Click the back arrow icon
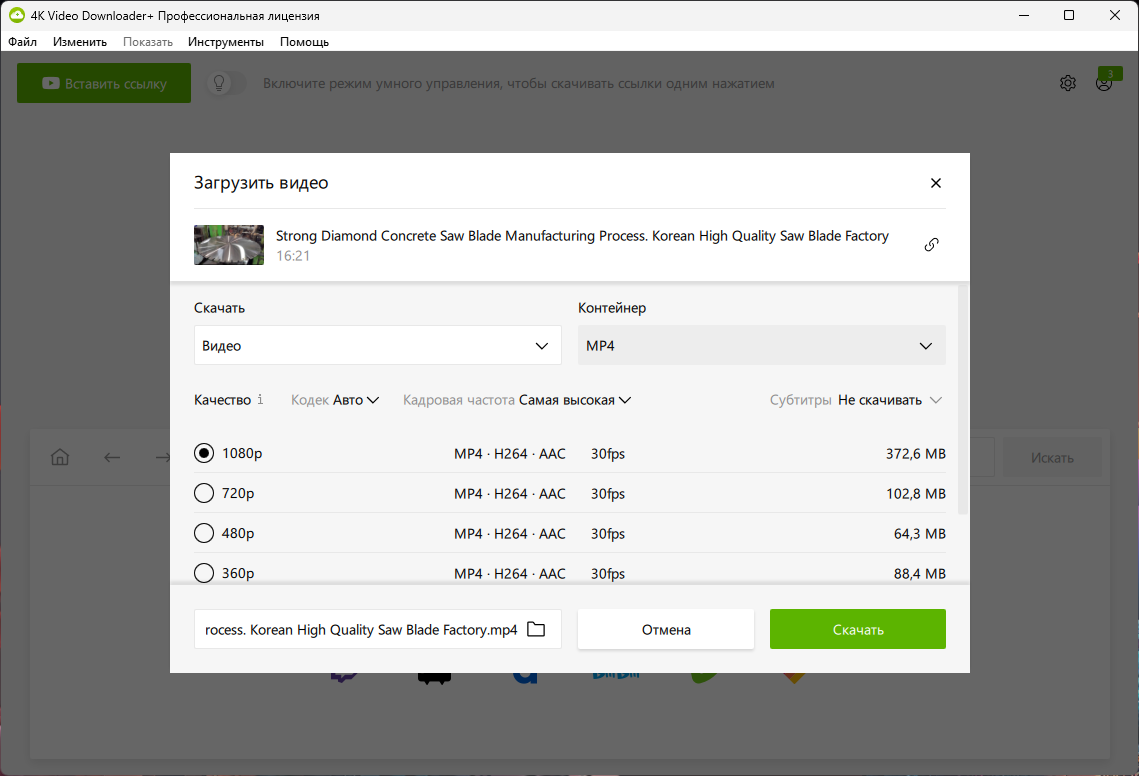 (112, 457)
